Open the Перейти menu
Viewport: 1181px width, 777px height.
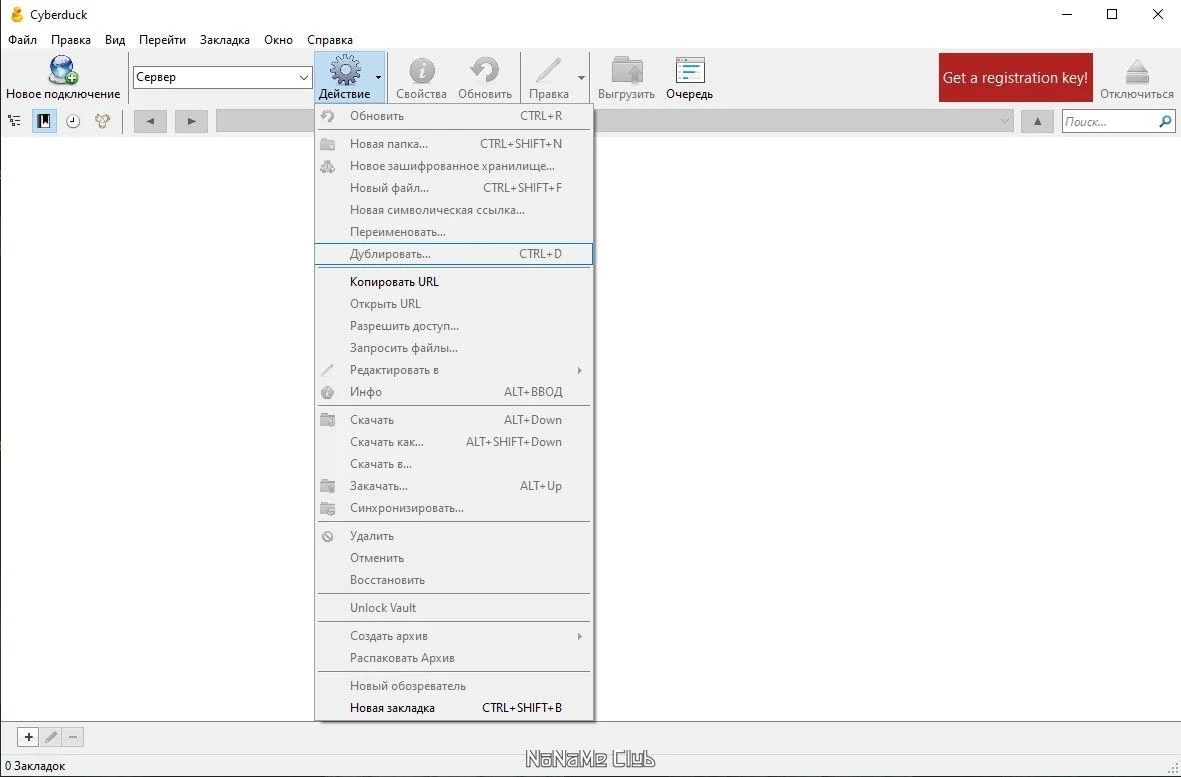pyautogui.click(x=162, y=40)
